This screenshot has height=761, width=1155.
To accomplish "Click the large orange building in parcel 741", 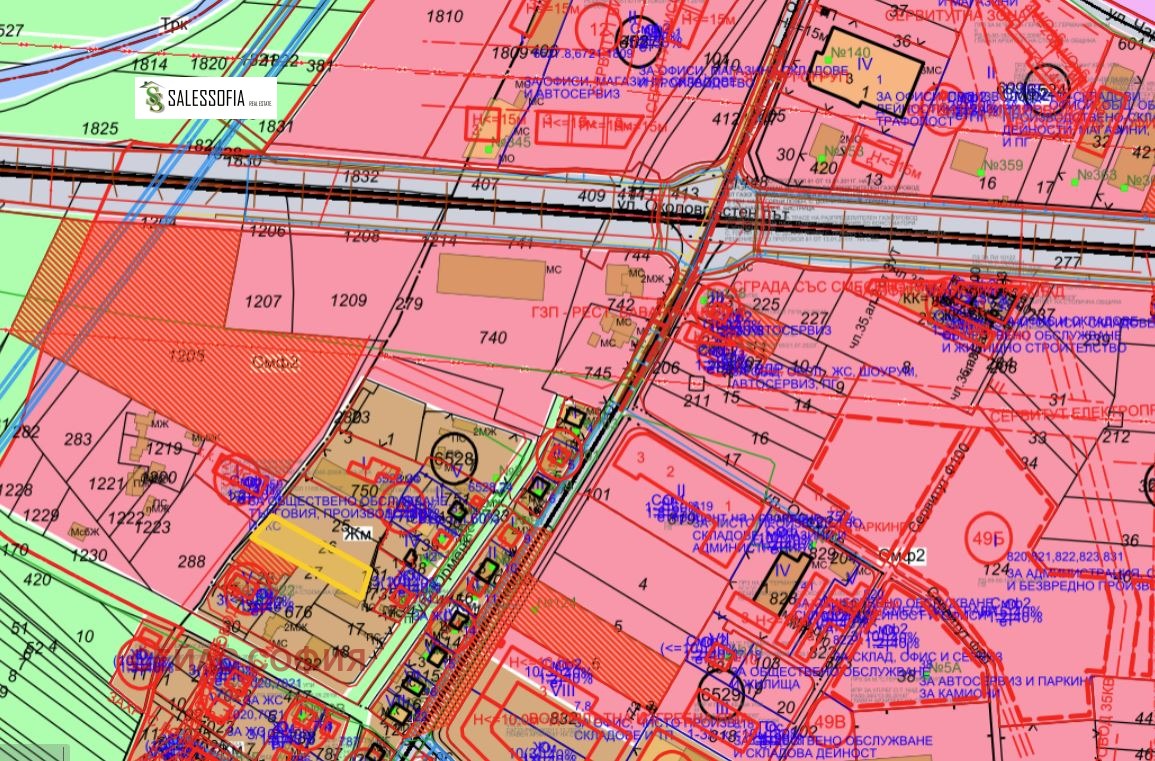I will tap(490, 277).
